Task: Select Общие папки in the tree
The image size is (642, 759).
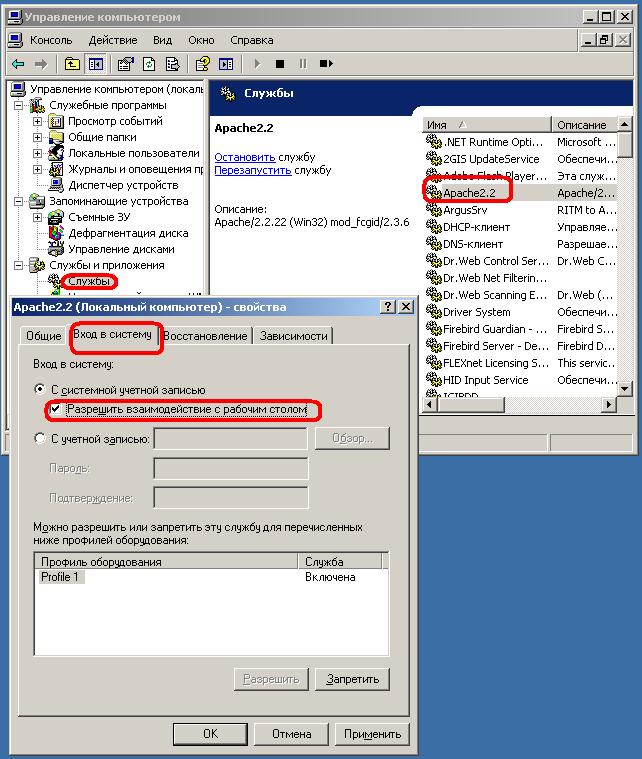Action: (x=102, y=137)
